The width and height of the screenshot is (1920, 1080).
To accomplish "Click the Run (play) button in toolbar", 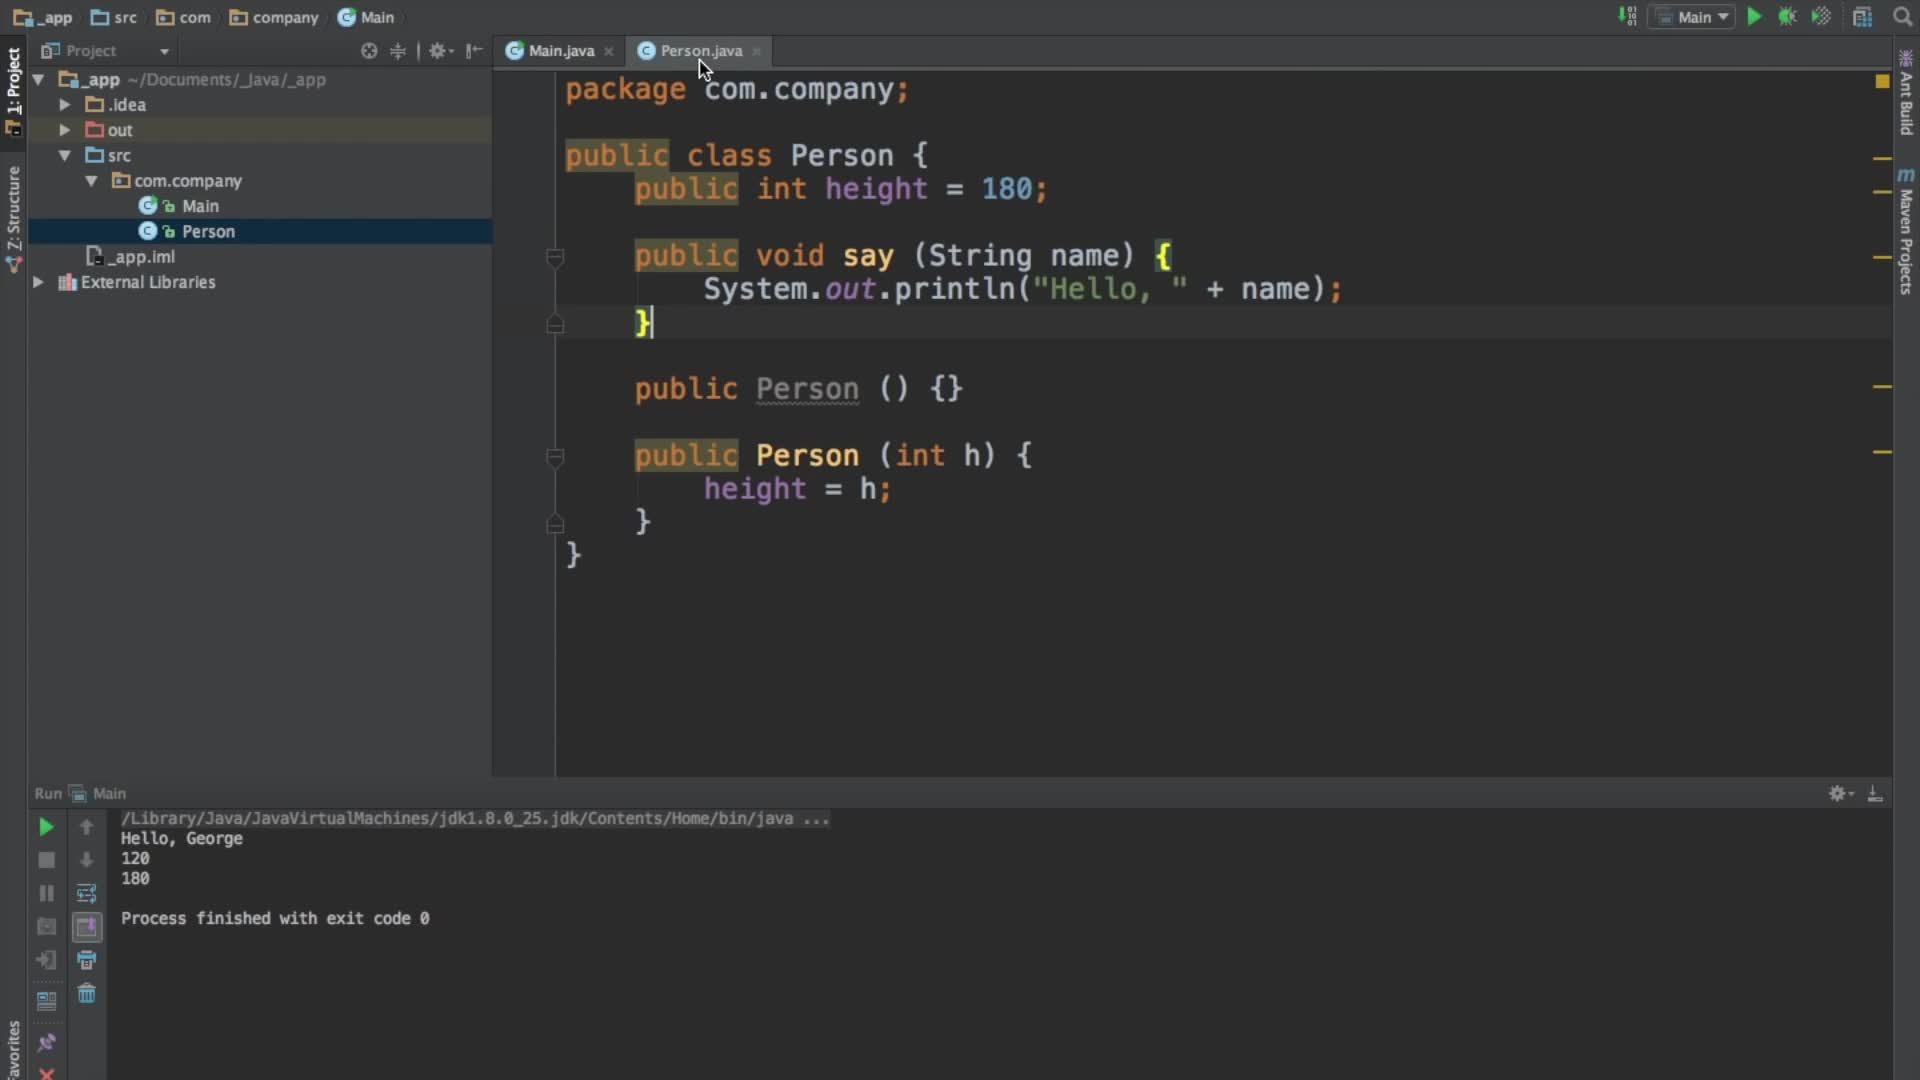I will [x=1755, y=16].
